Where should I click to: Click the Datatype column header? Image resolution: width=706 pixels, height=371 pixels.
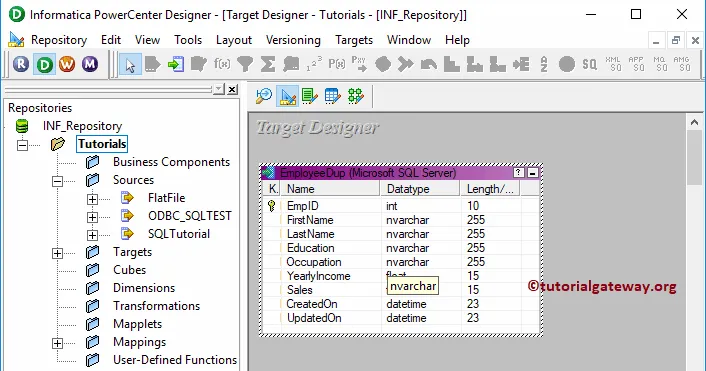click(420, 189)
